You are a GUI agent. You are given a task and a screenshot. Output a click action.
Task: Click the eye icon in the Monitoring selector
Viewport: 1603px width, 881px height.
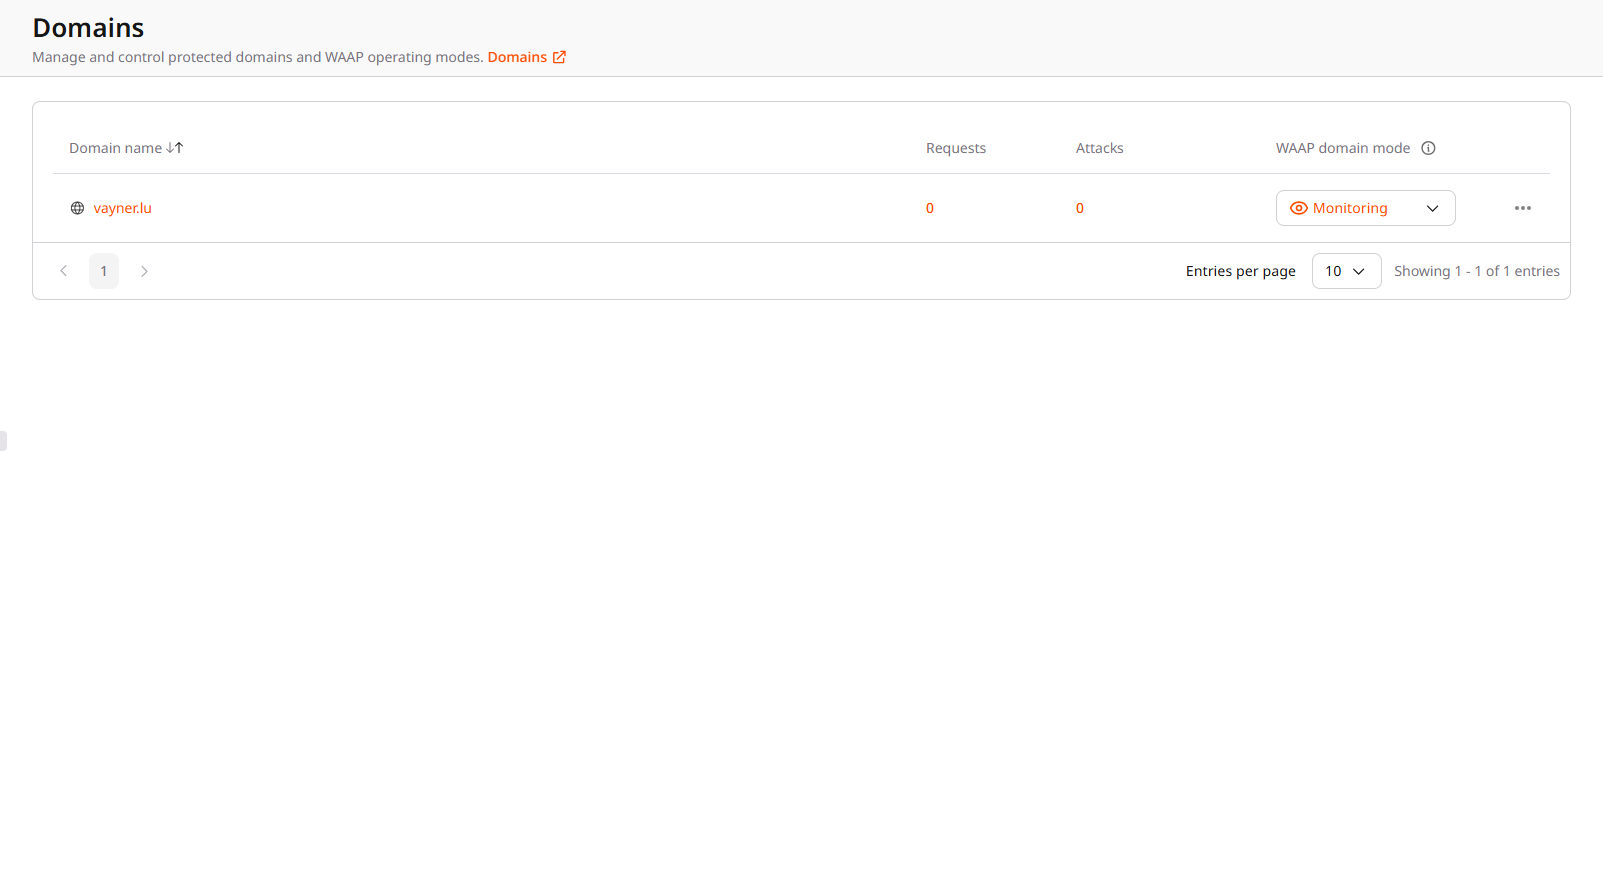(x=1298, y=208)
